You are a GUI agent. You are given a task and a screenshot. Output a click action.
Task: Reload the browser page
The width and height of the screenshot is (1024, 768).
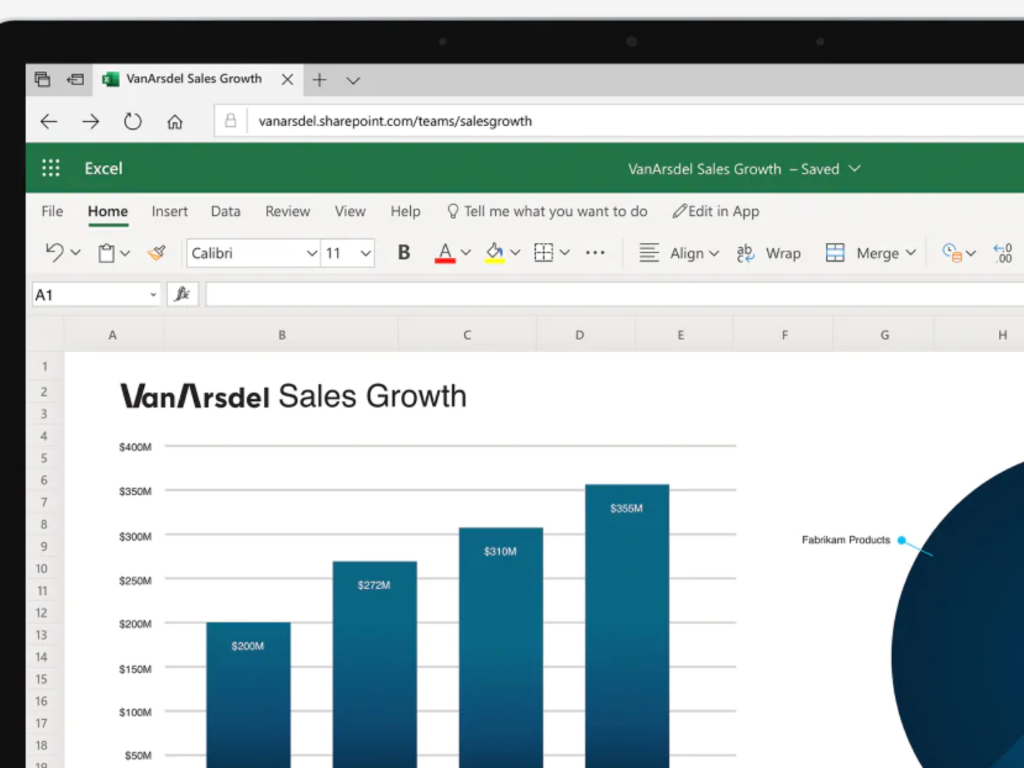[133, 121]
